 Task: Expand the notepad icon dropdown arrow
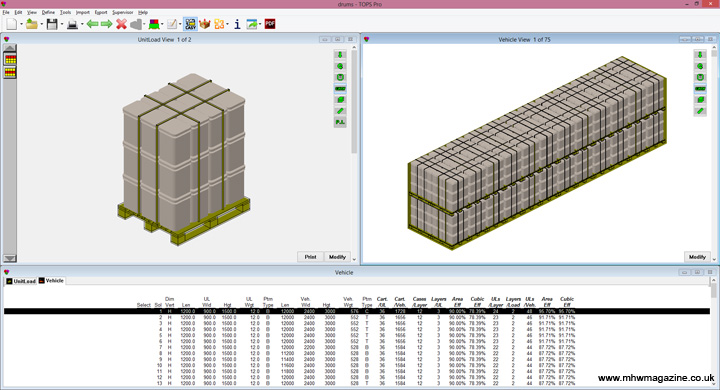coord(180,24)
